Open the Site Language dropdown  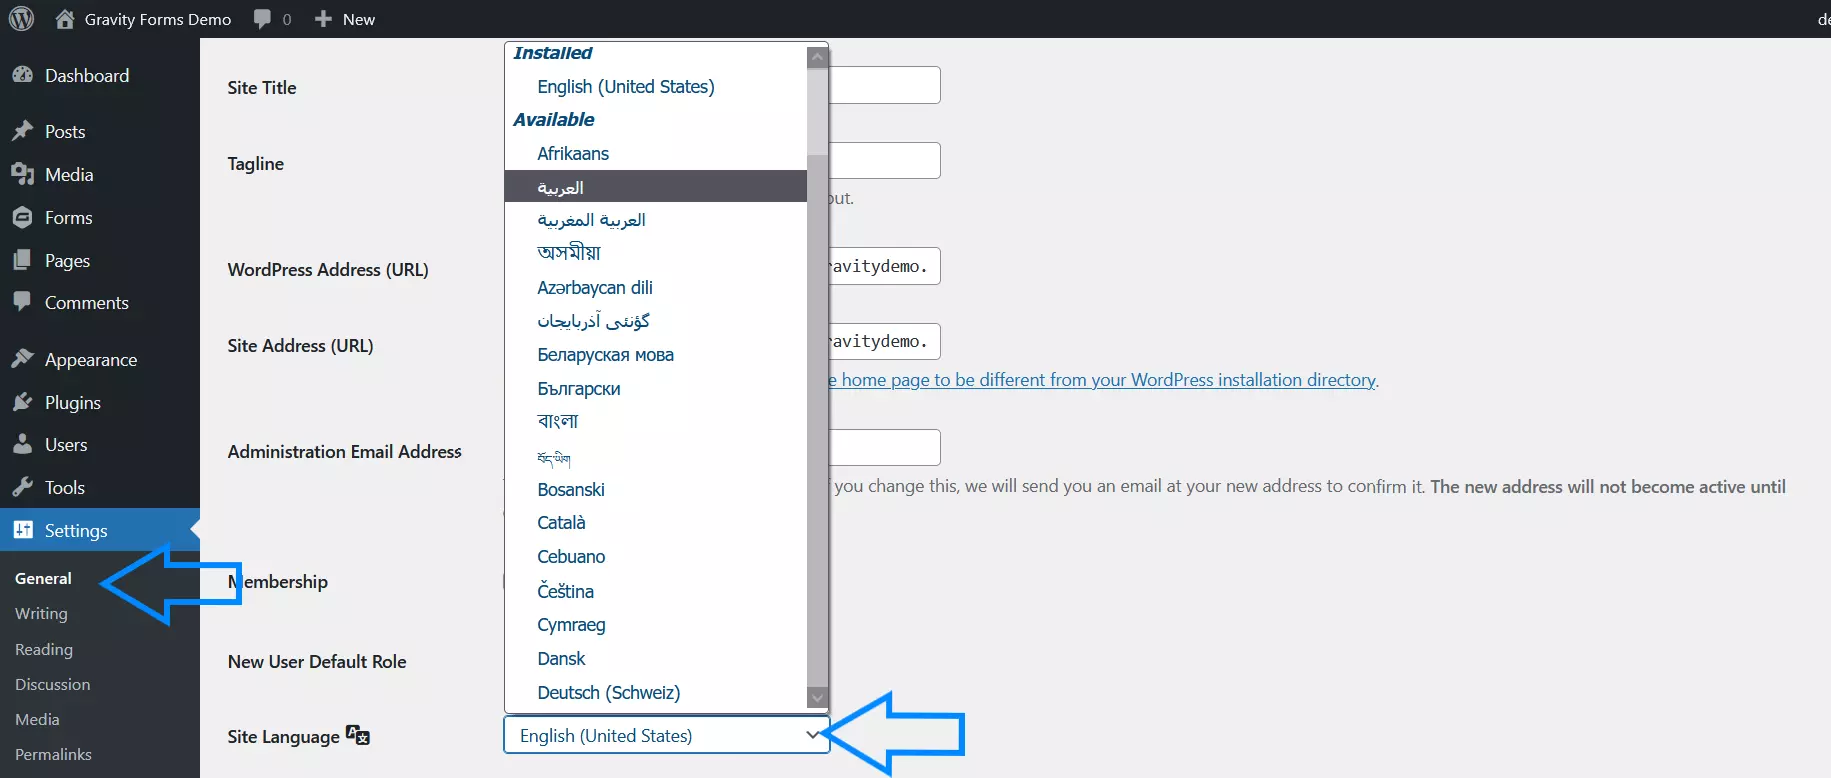[x=666, y=736]
